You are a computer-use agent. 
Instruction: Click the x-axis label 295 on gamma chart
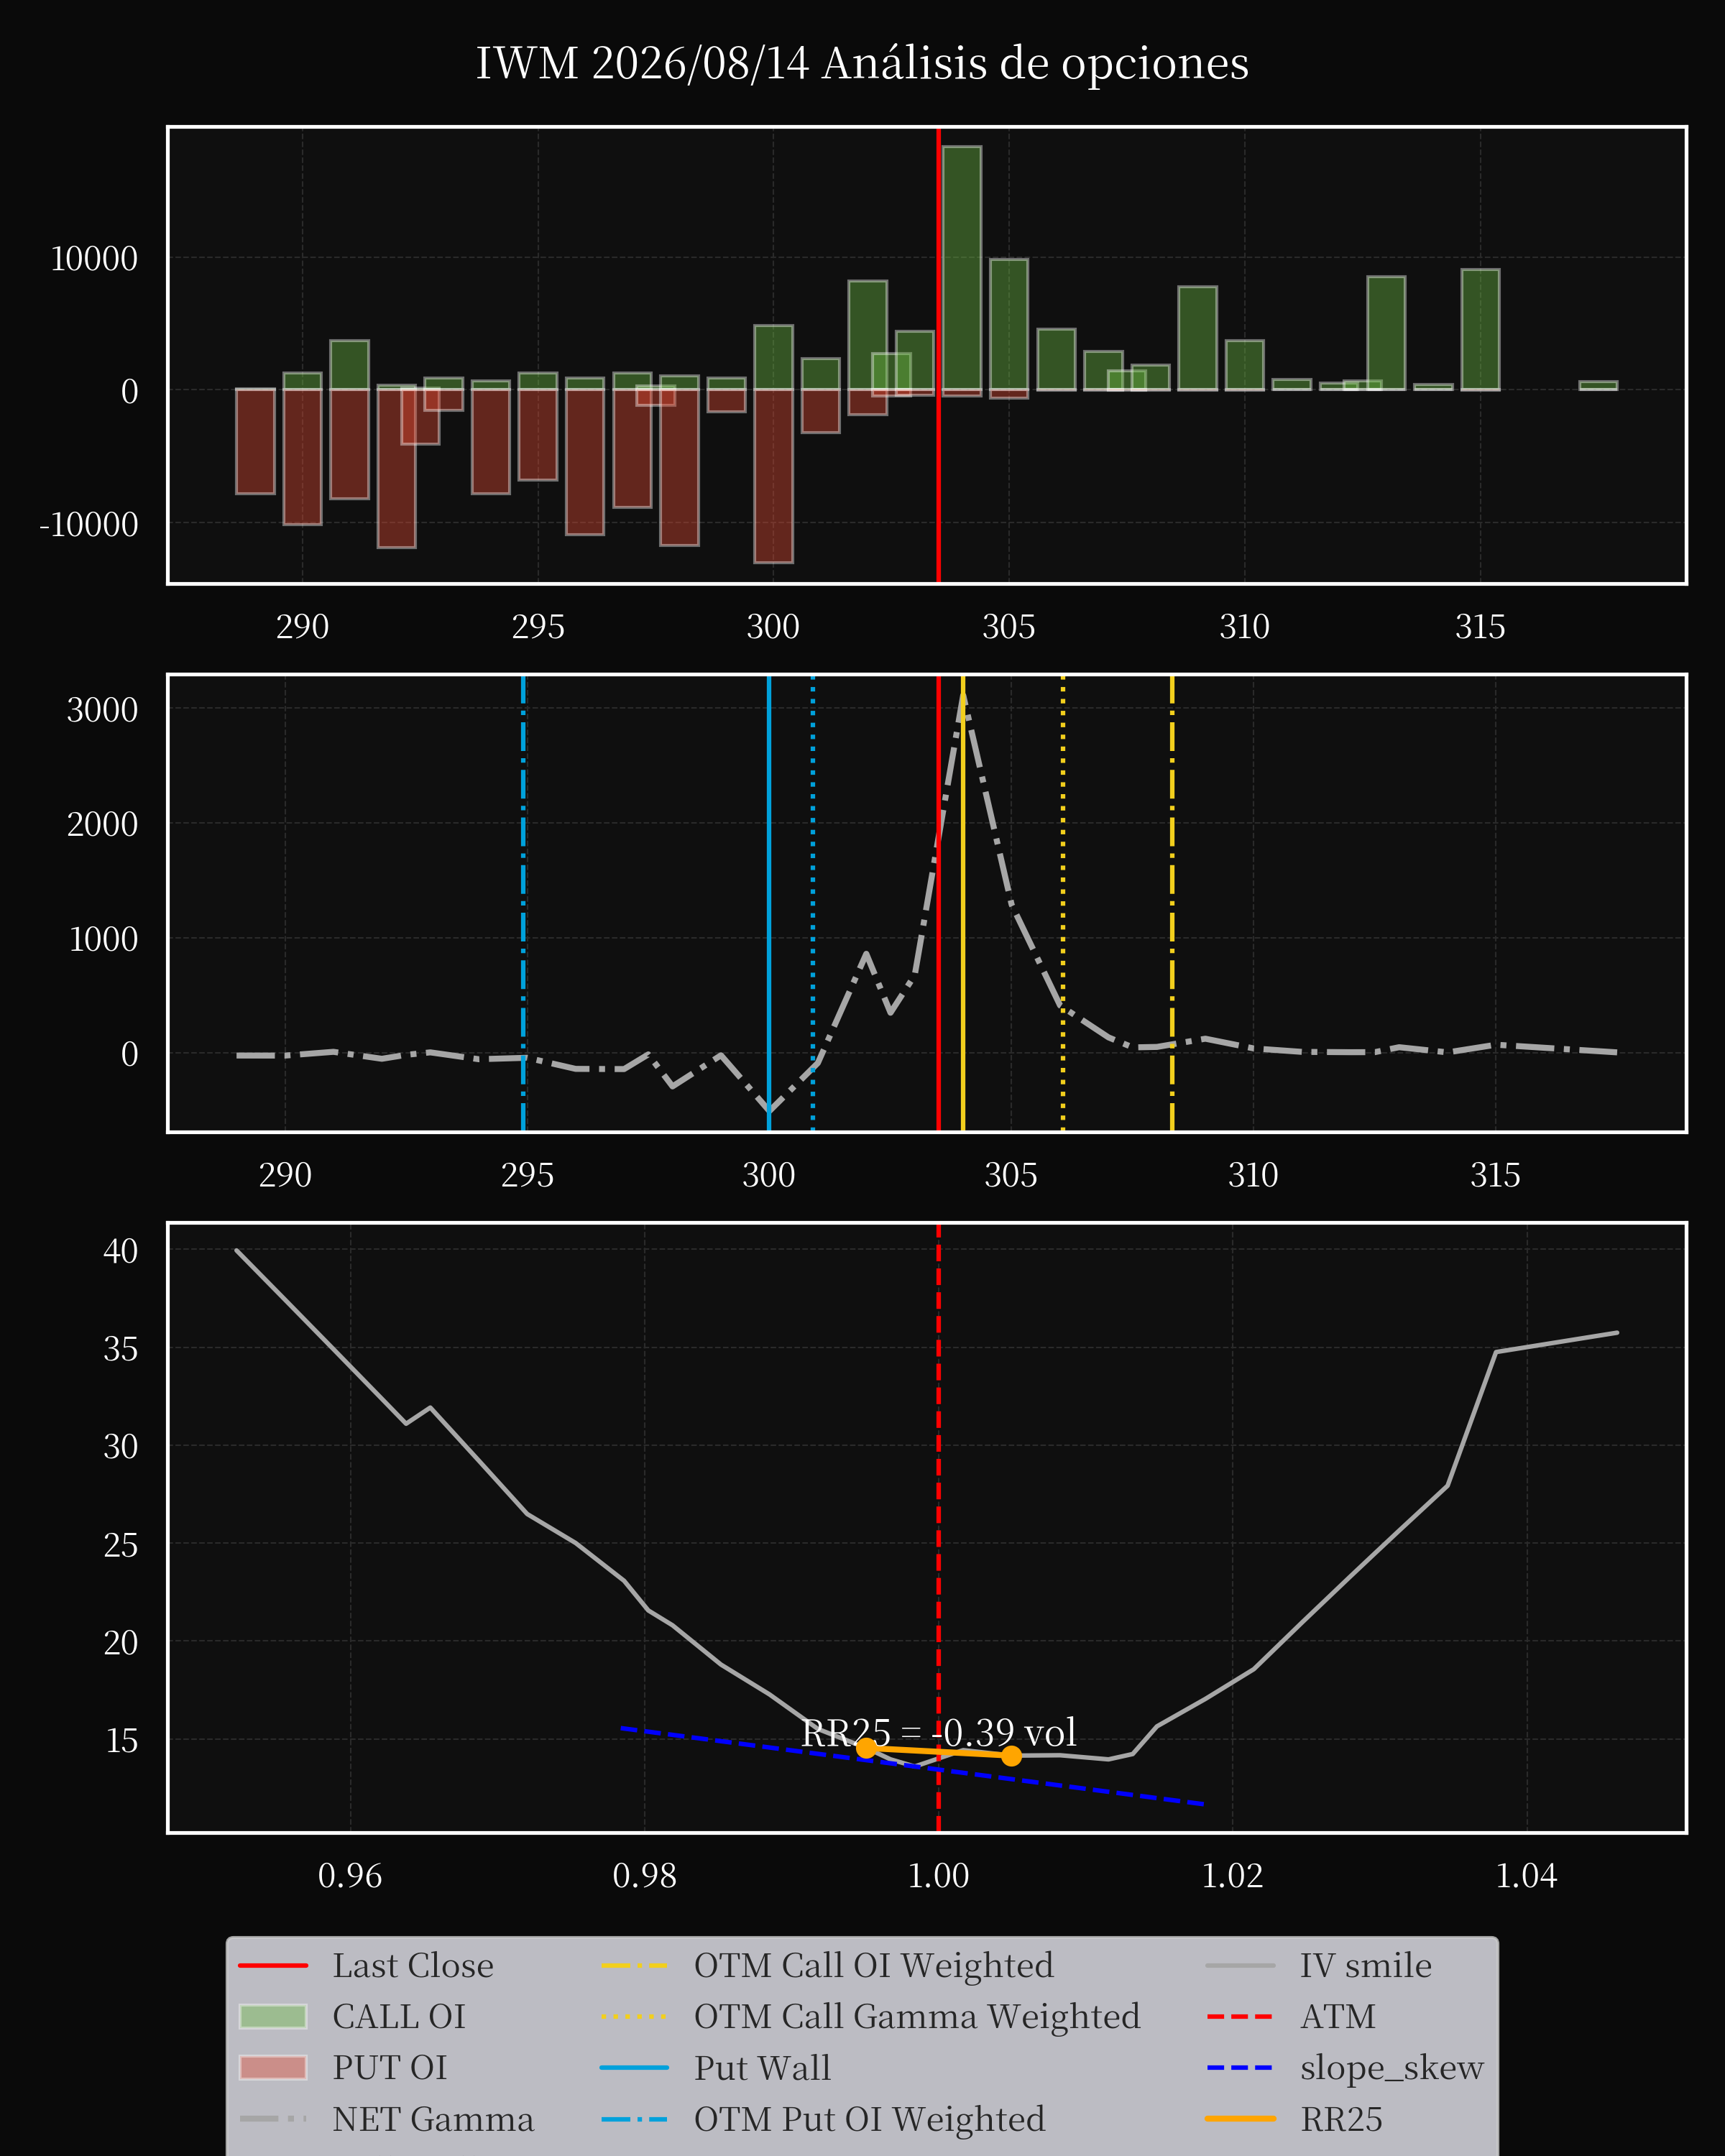[527, 1175]
